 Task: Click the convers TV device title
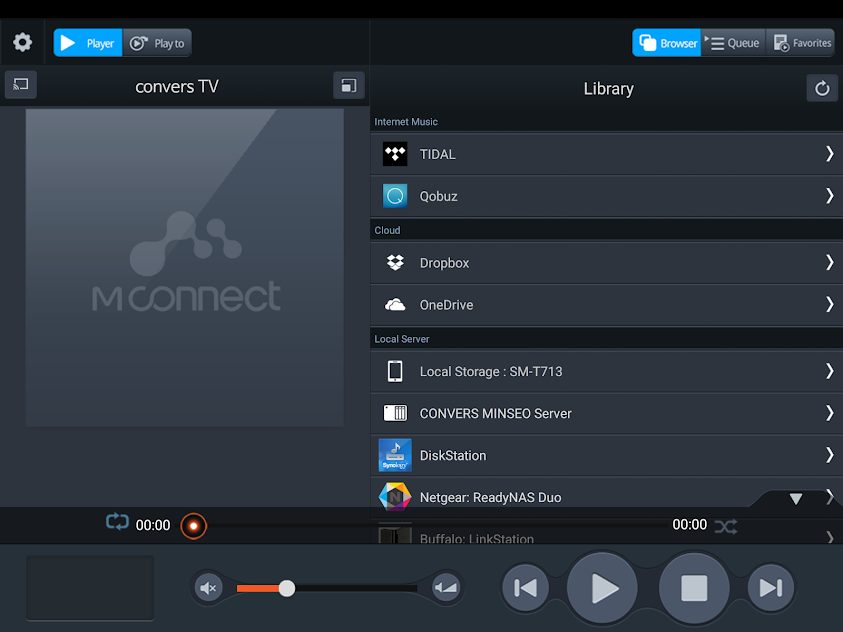[176, 86]
